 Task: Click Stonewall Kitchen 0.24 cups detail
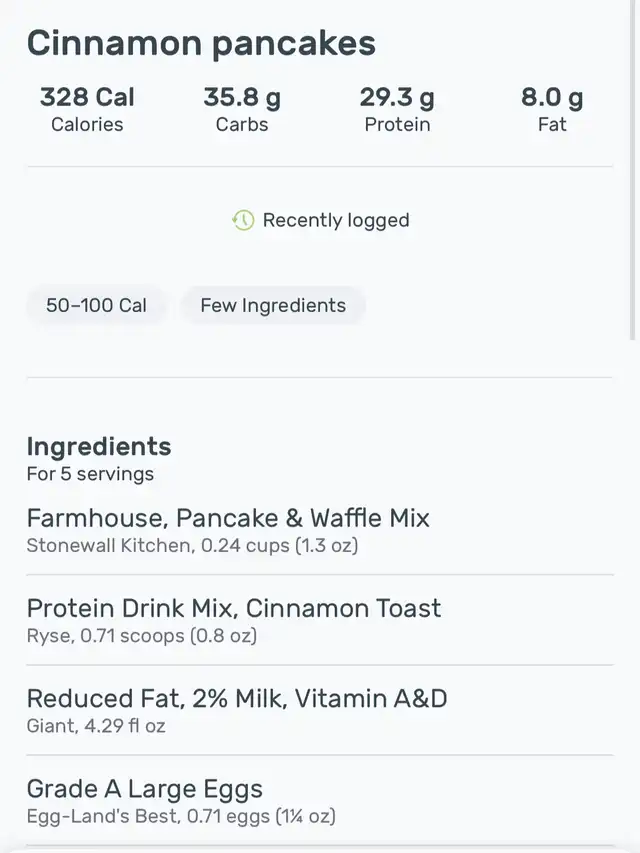(x=192, y=545)
